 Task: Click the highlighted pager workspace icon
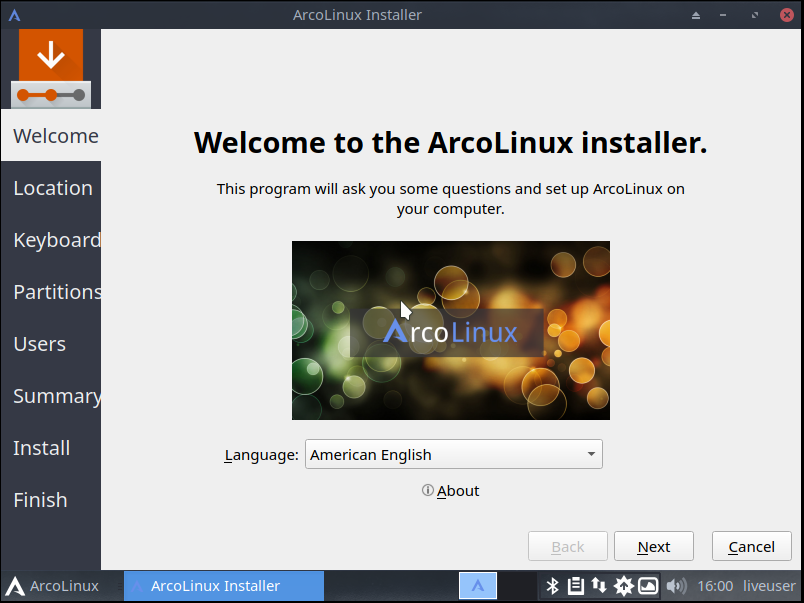pyautogui.click(x=478, y=586)
